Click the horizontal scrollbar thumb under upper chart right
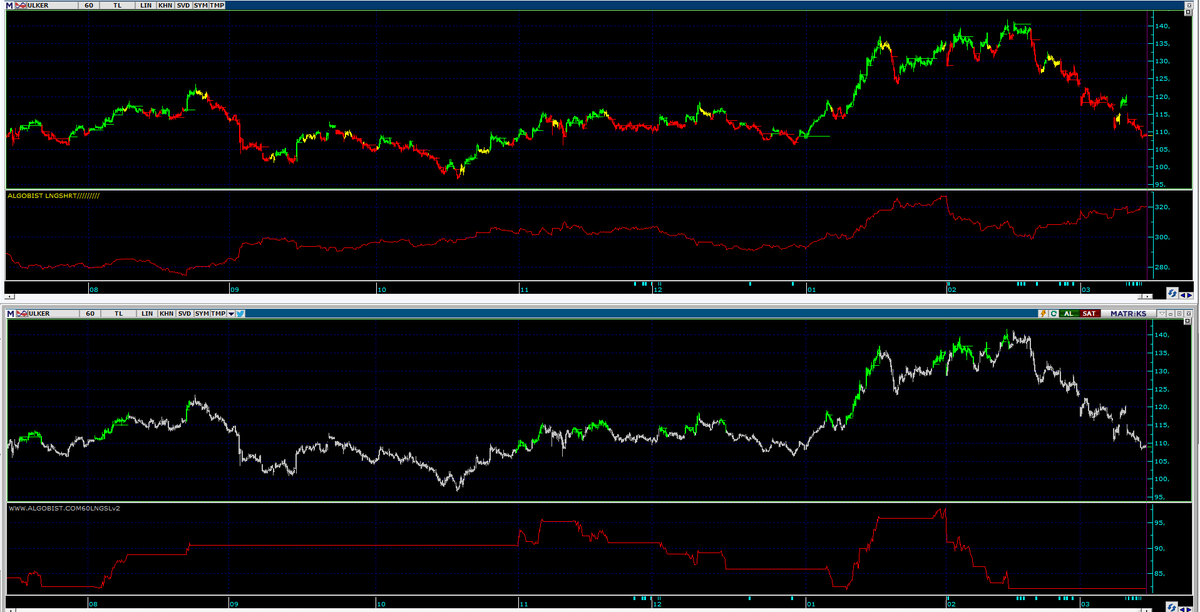Screen dimensions: 1200x612 tap(1145, 297)
